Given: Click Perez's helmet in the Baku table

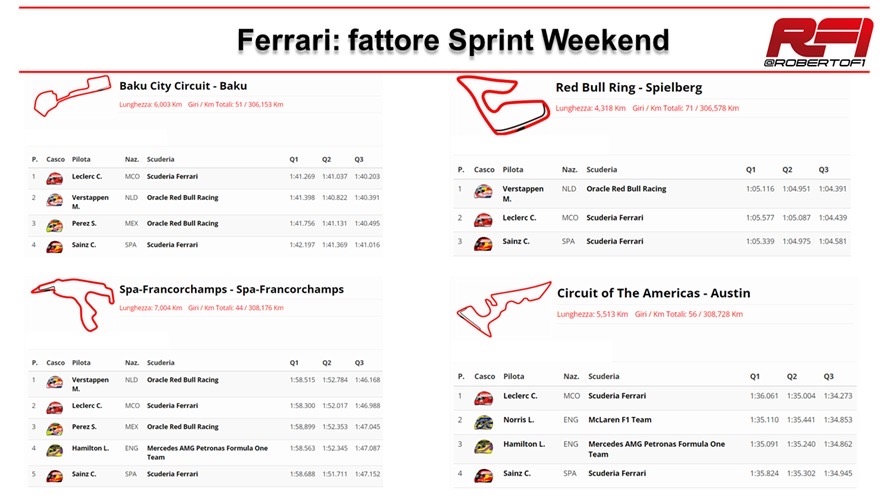Looking at the screenshot, I should [x=55, y=224].
